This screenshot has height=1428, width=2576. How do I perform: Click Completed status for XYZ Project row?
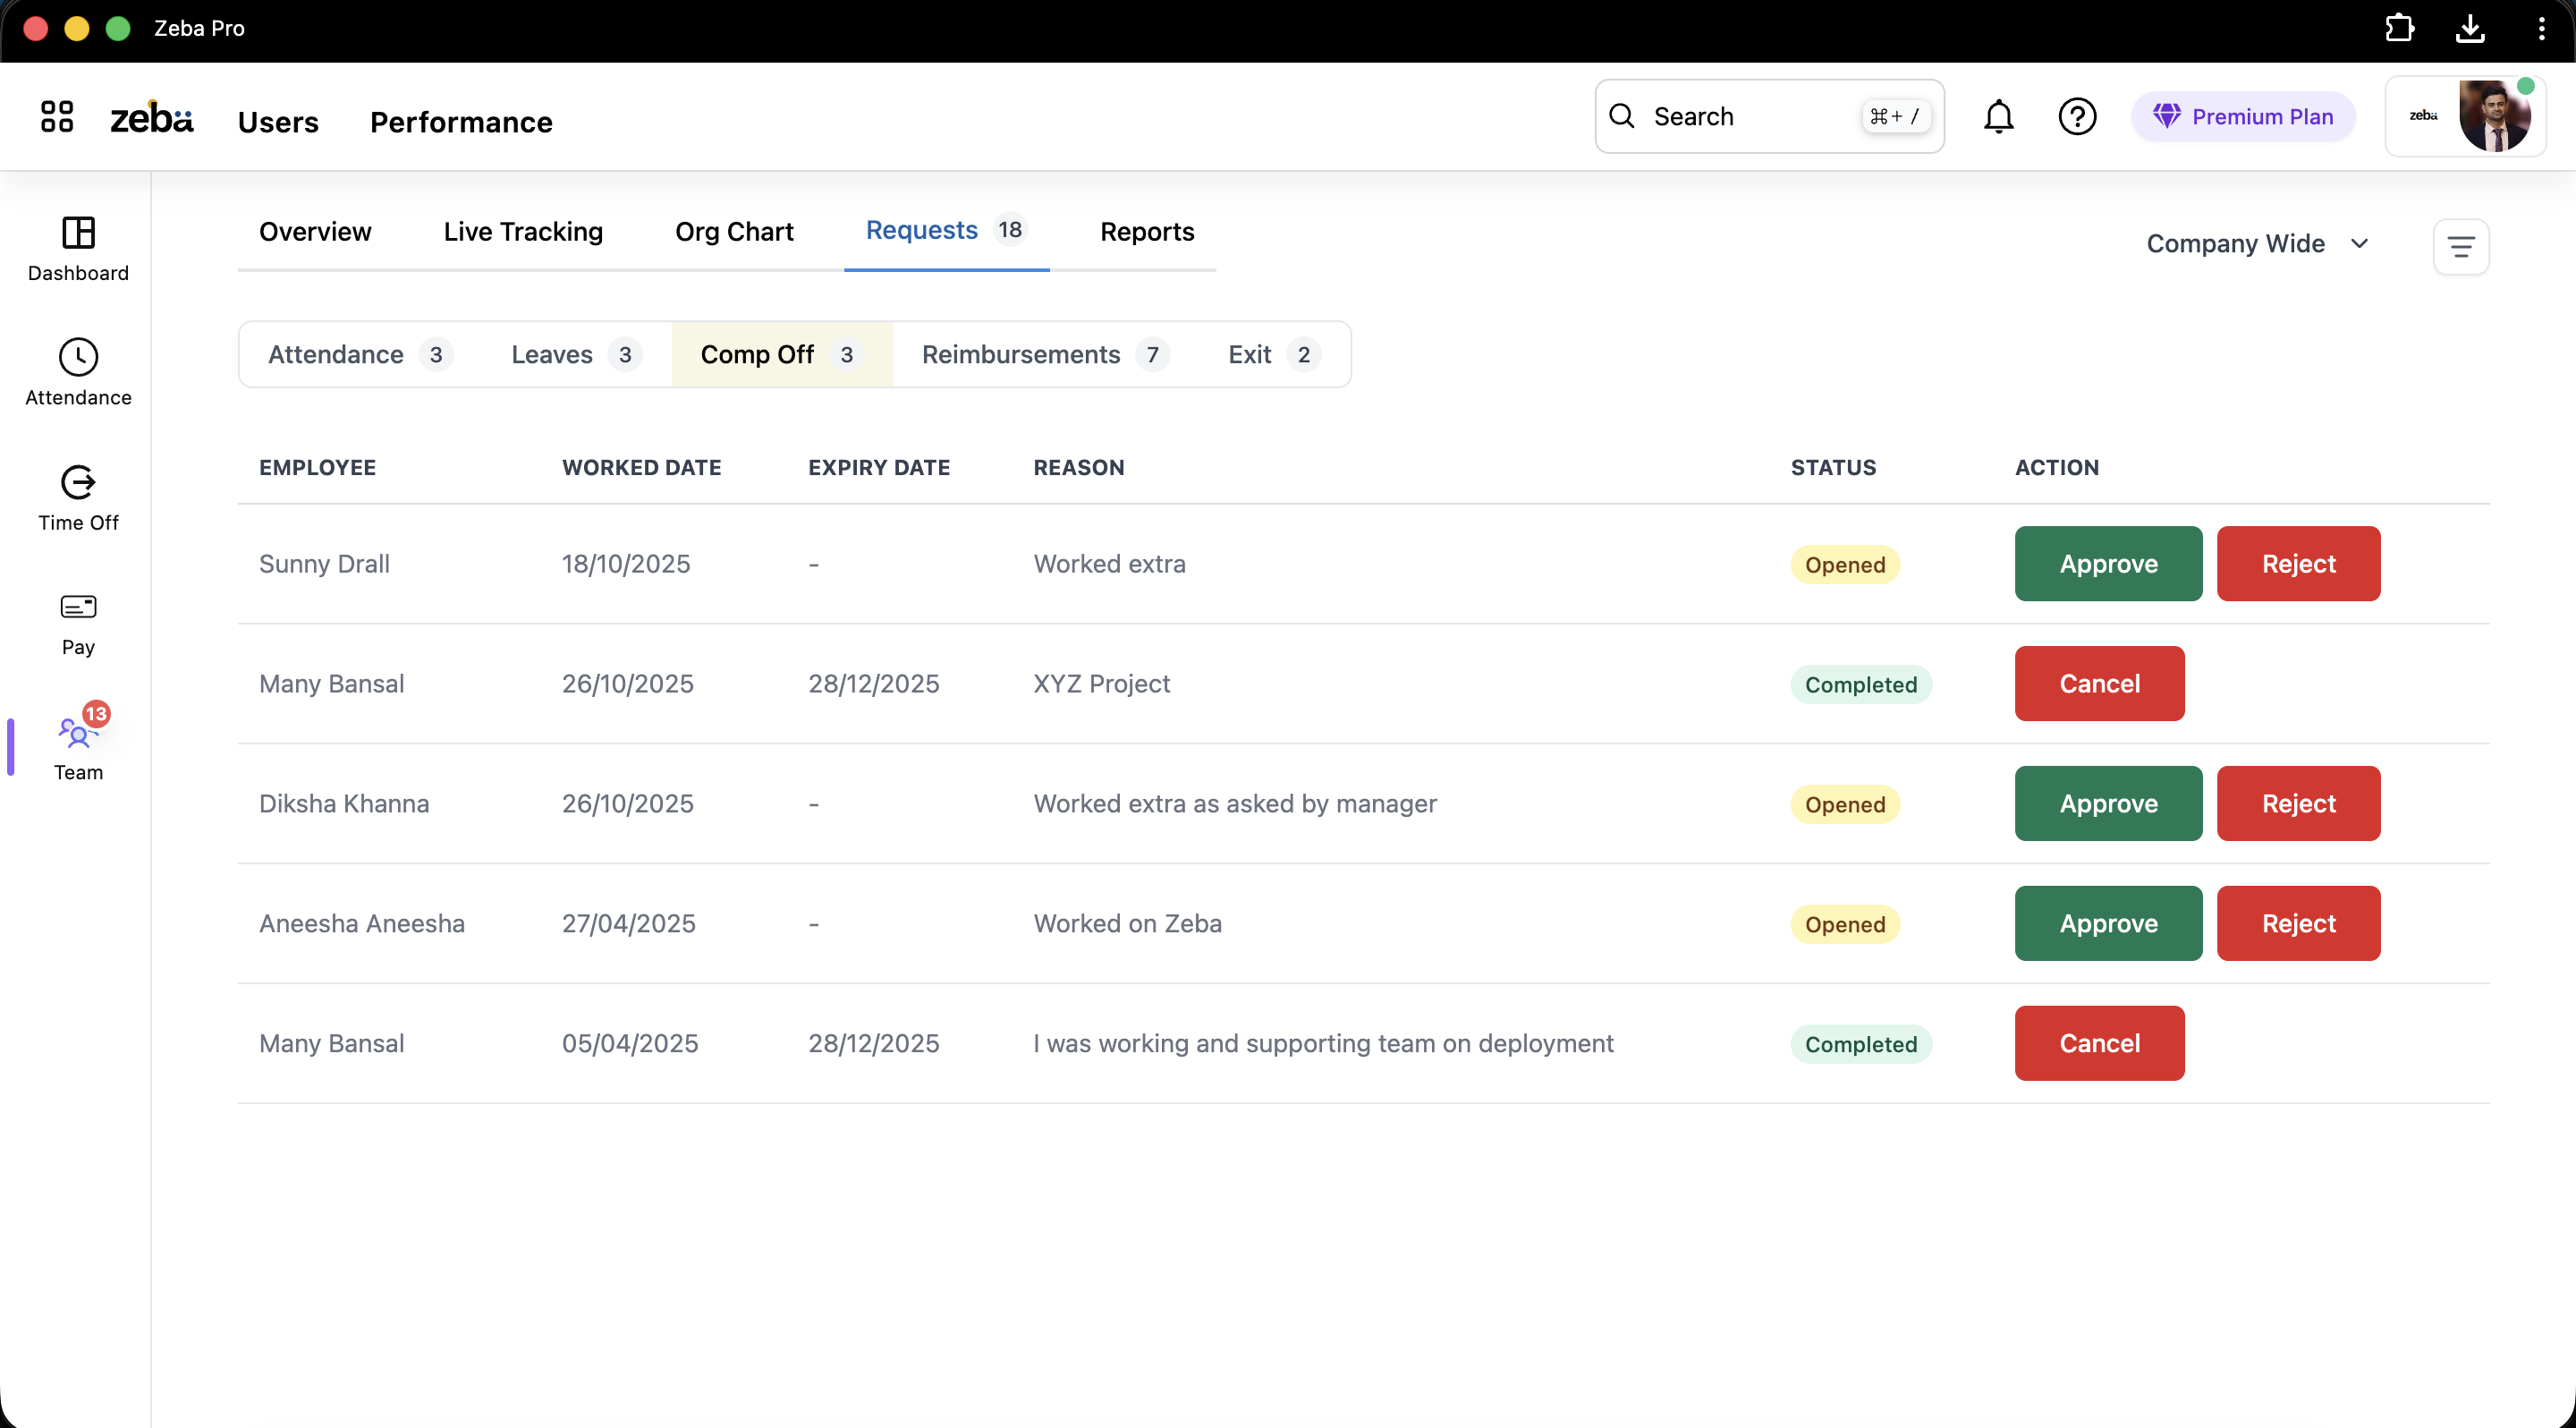tap(1861, 685)
